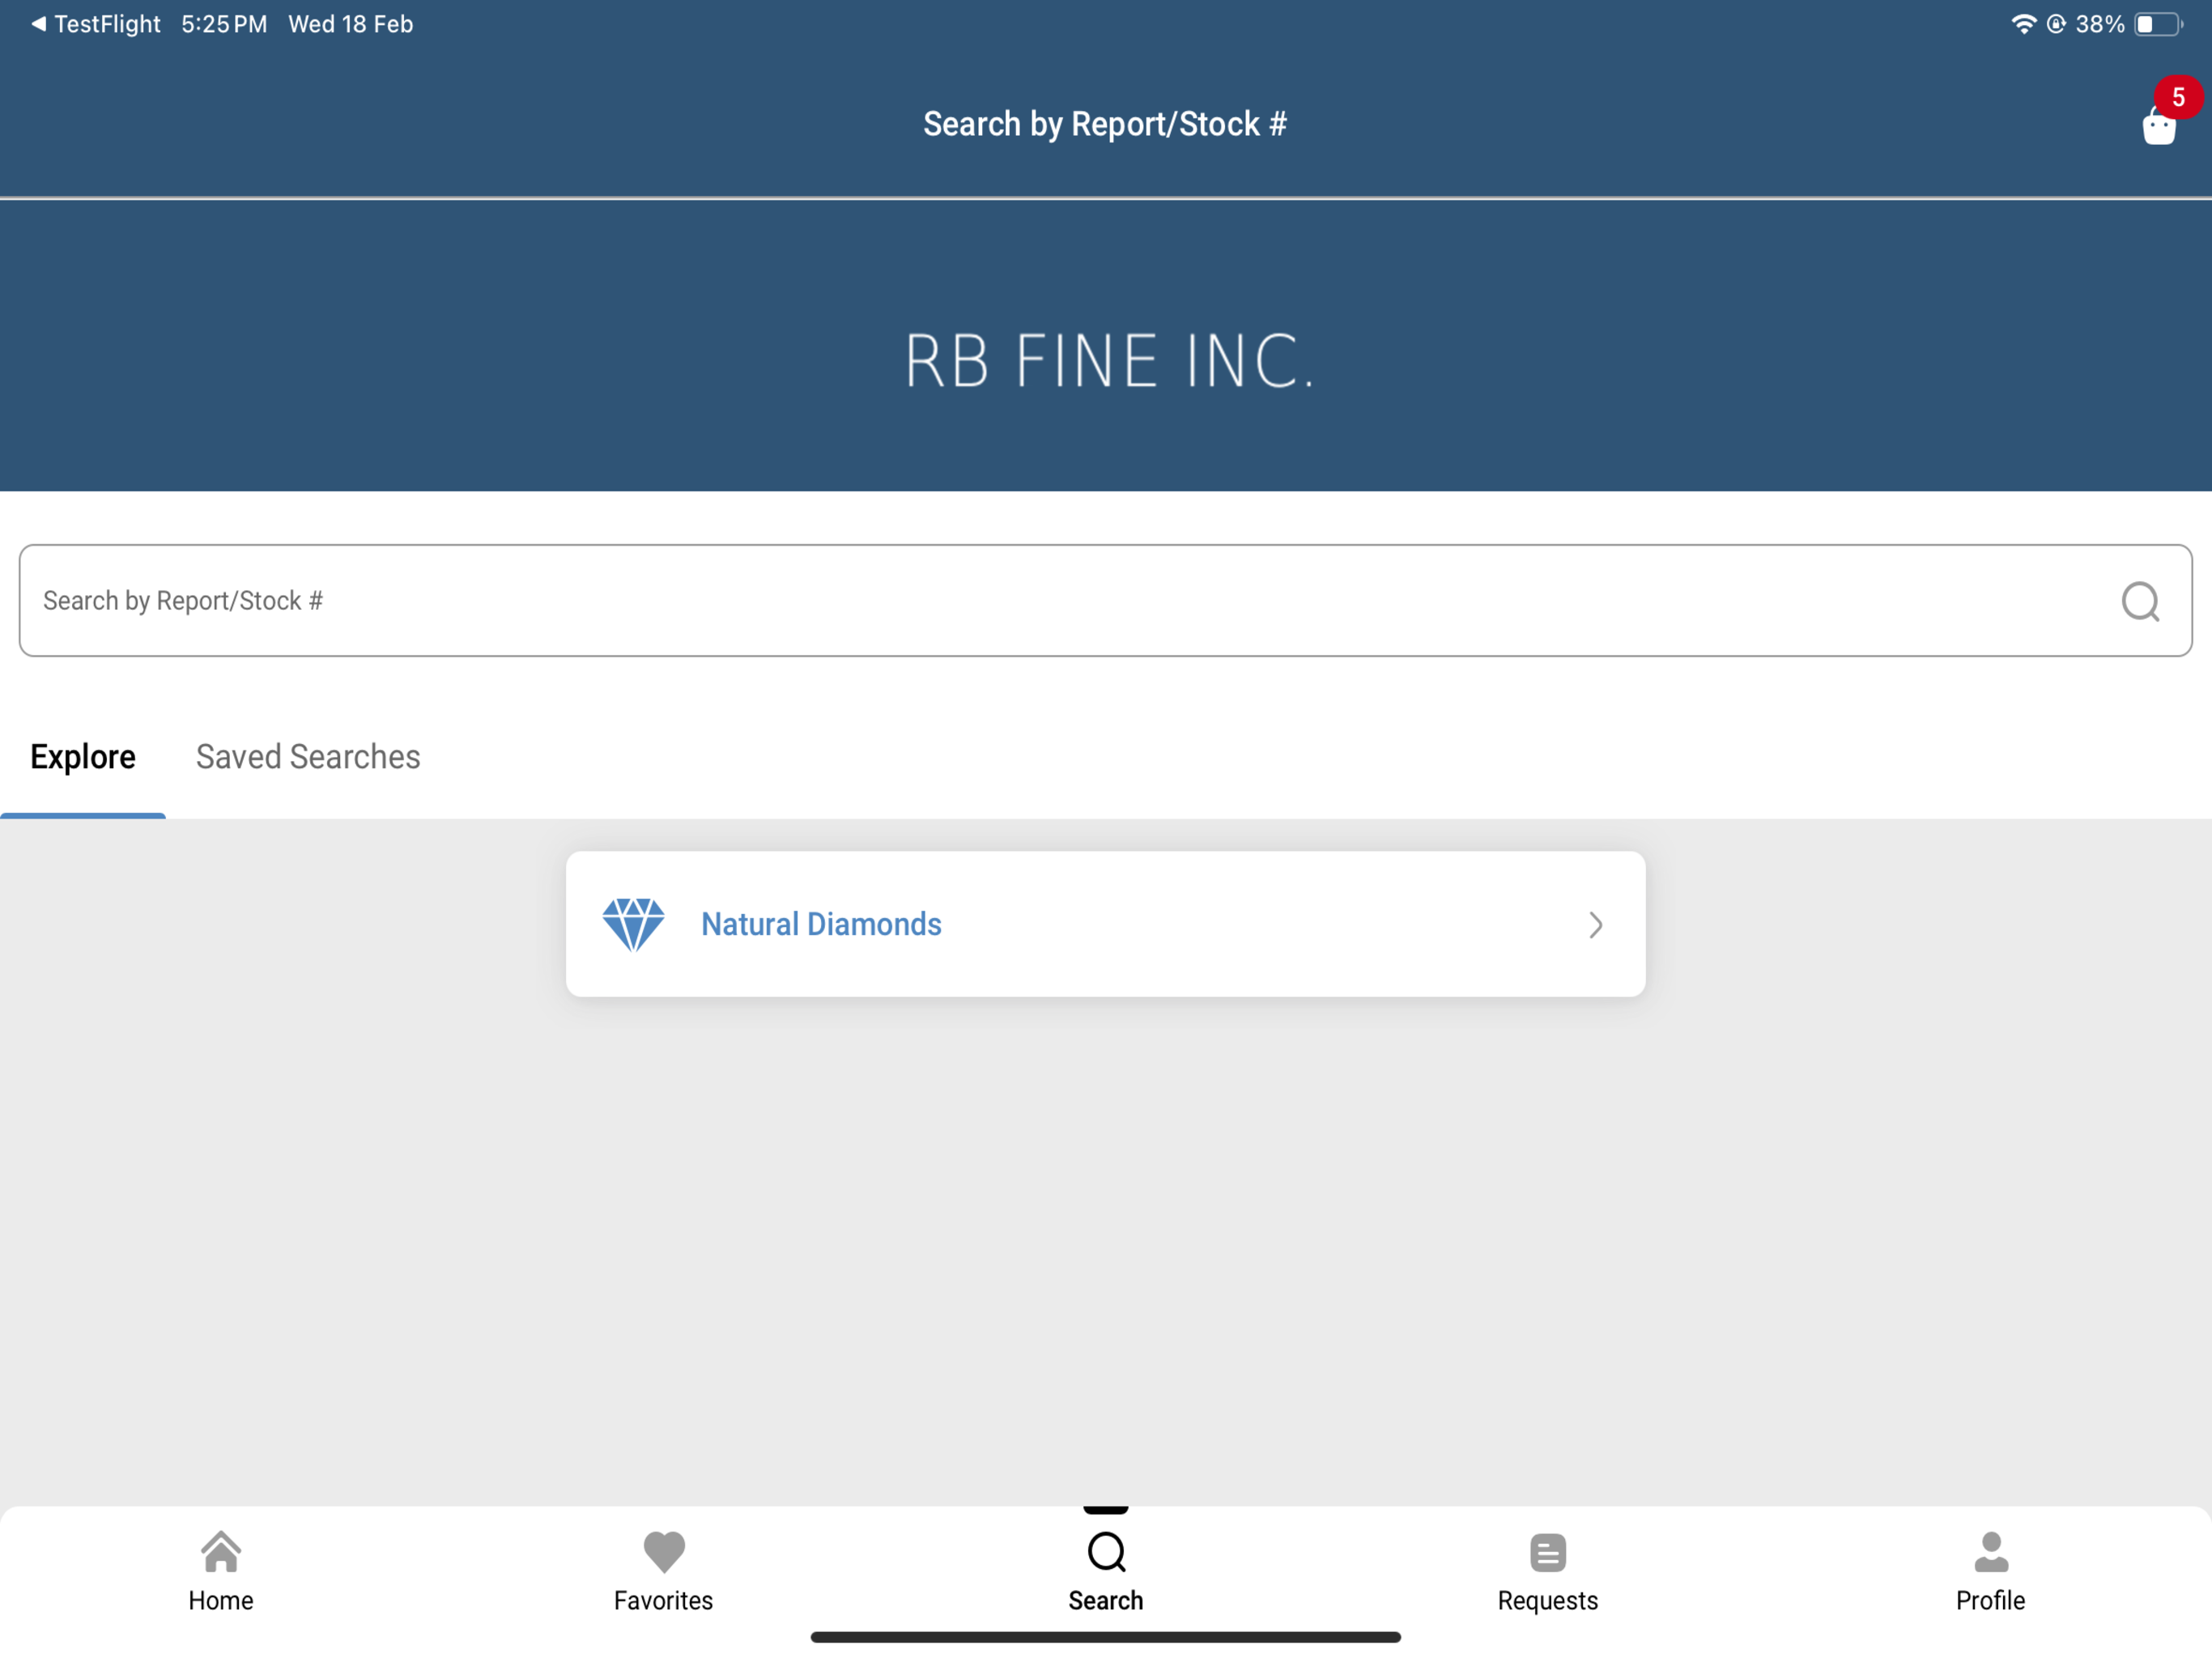
Task: Focus the Search by Report/Stock # field
Action: click(x=1105, y=600)
